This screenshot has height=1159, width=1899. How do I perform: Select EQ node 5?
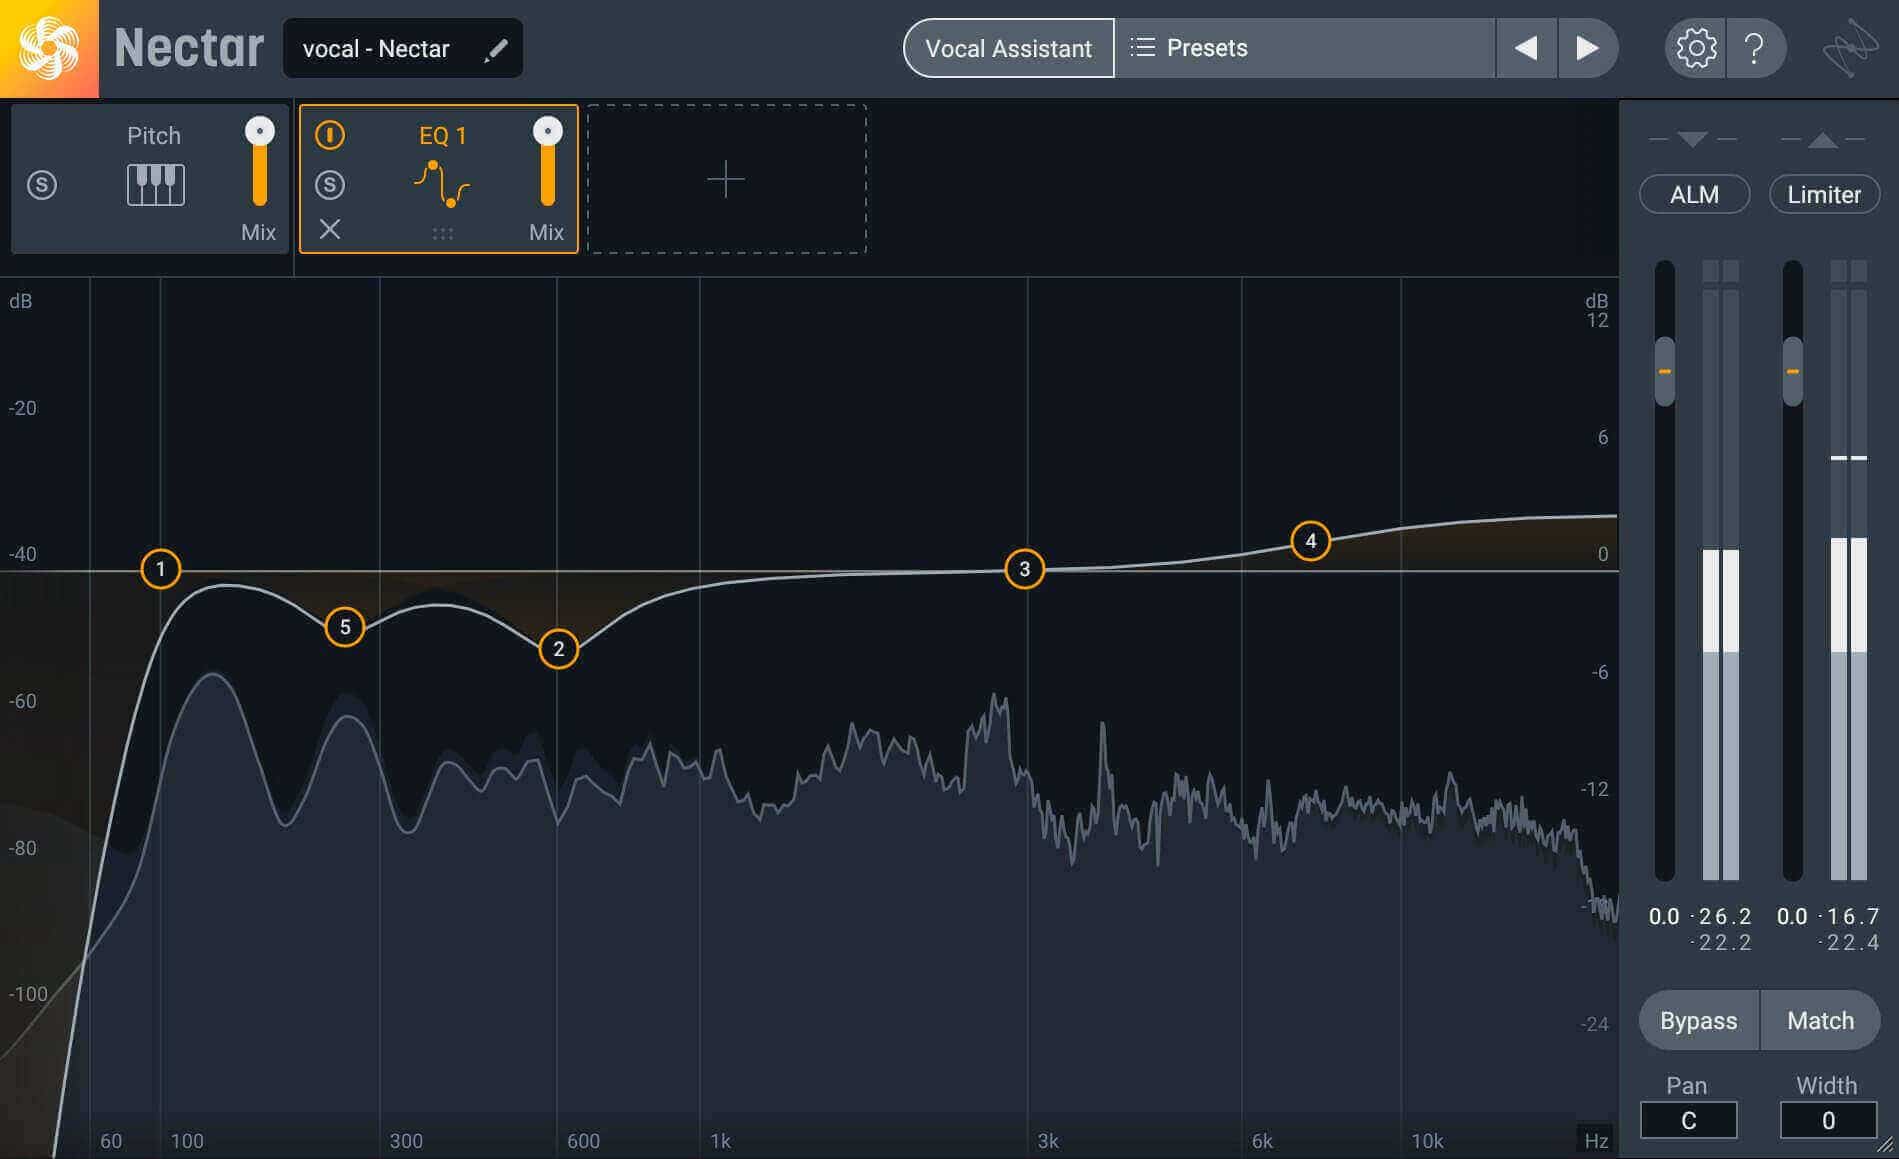(345, 627)
